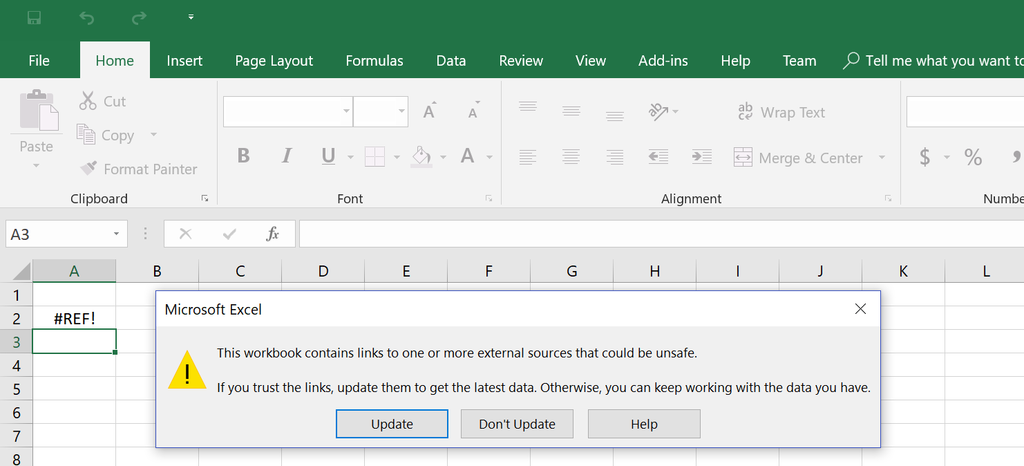Click the Undo arrow icon
Viewport: 1024px width, 466px height.
[x=86, y=18]
